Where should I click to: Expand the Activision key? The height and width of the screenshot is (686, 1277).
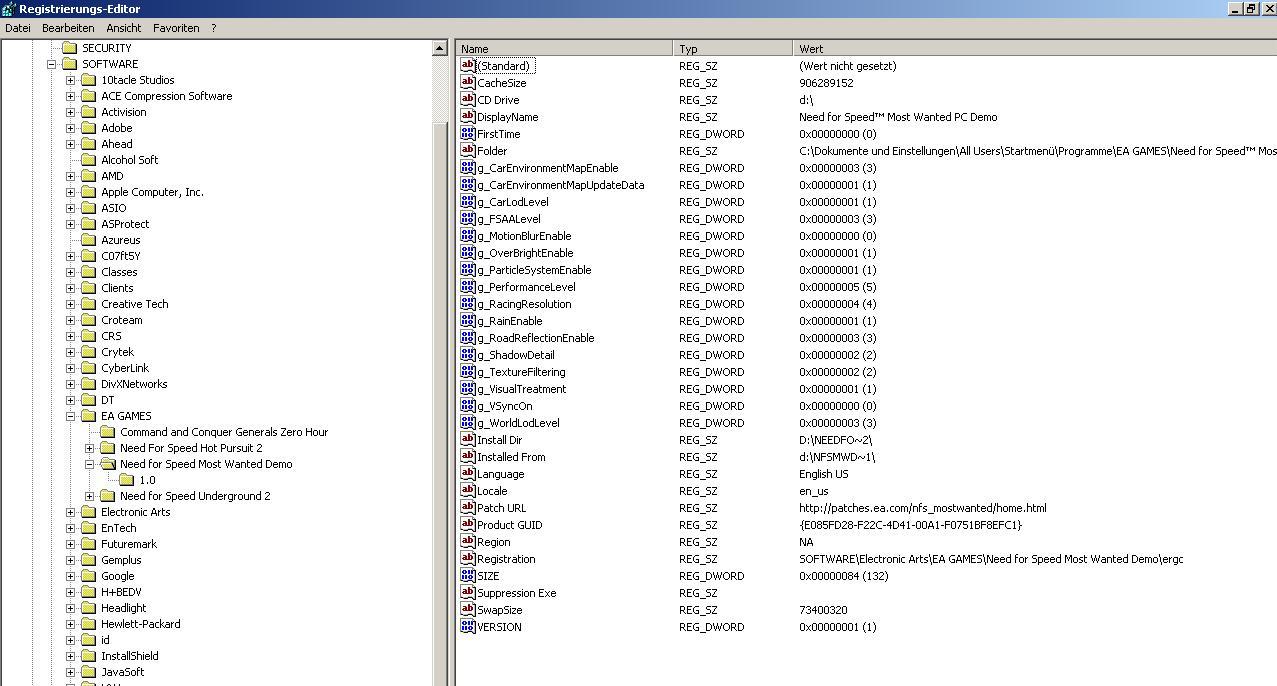click(x=71, y=112)
